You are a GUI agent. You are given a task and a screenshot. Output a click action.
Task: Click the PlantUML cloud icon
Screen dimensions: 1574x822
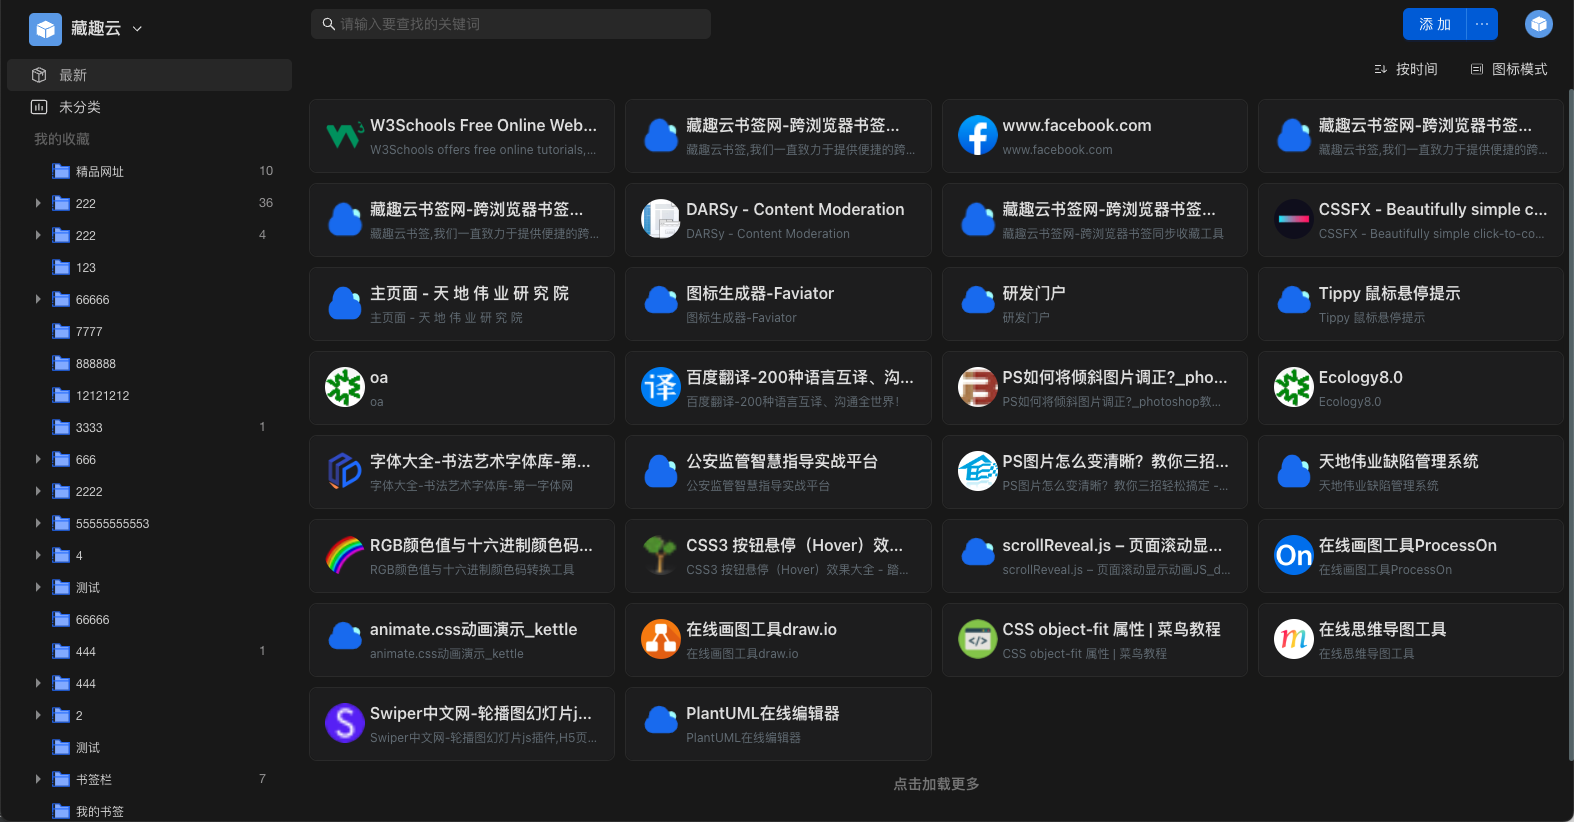coord(661,720)
